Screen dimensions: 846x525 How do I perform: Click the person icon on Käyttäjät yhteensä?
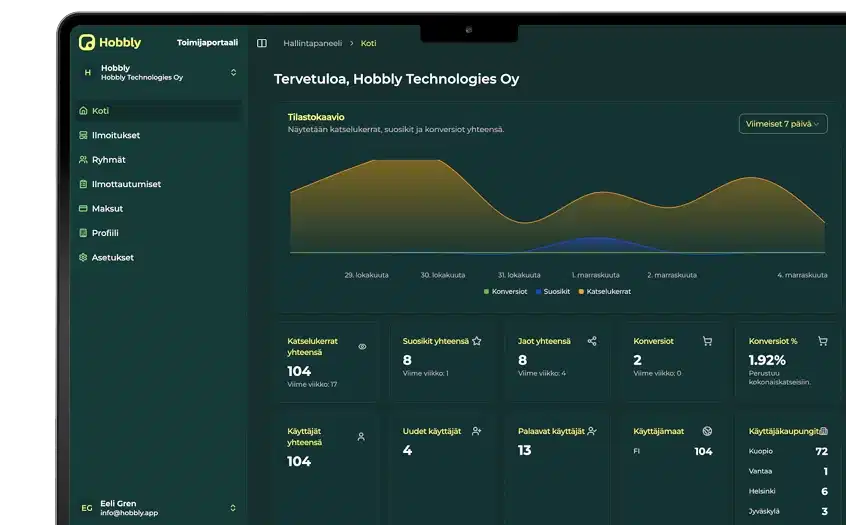(361, 437)
